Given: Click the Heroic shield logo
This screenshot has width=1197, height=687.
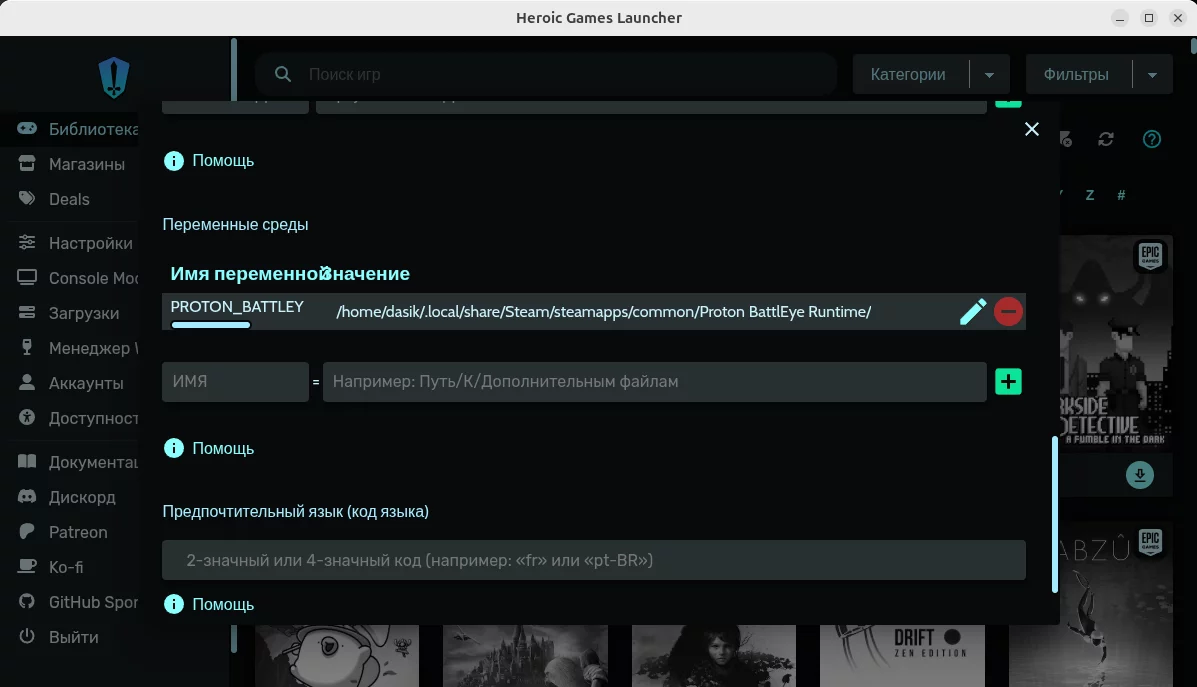Looking at the screenshot, I should click(114, 78).
